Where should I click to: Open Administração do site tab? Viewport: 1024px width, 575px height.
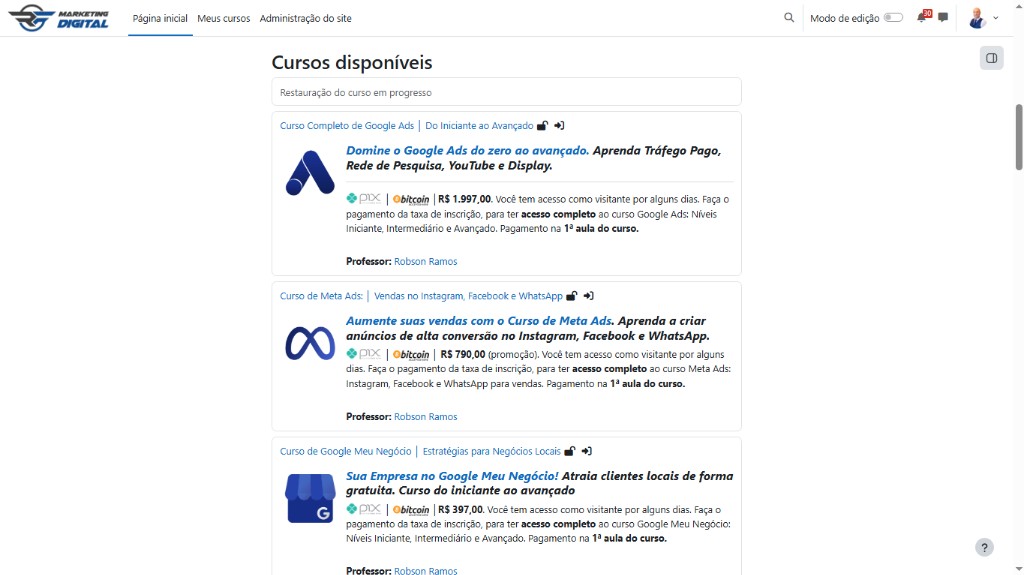[x=306, y=18]
